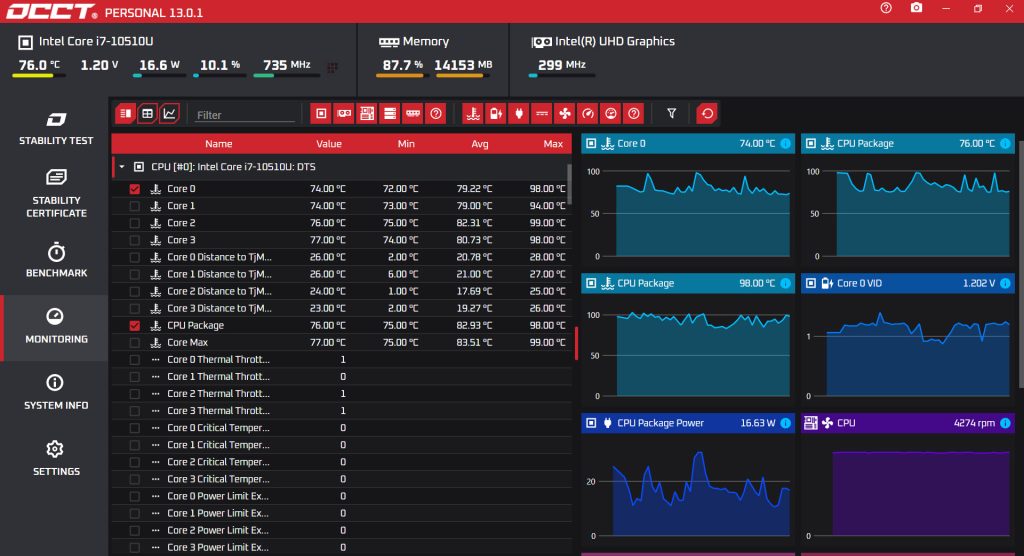Screen dimensions: 1024x556
Task: Open info for the 76.00 °C CPU Package graph
Action: pyautogui.click(x=1005, y=144)
